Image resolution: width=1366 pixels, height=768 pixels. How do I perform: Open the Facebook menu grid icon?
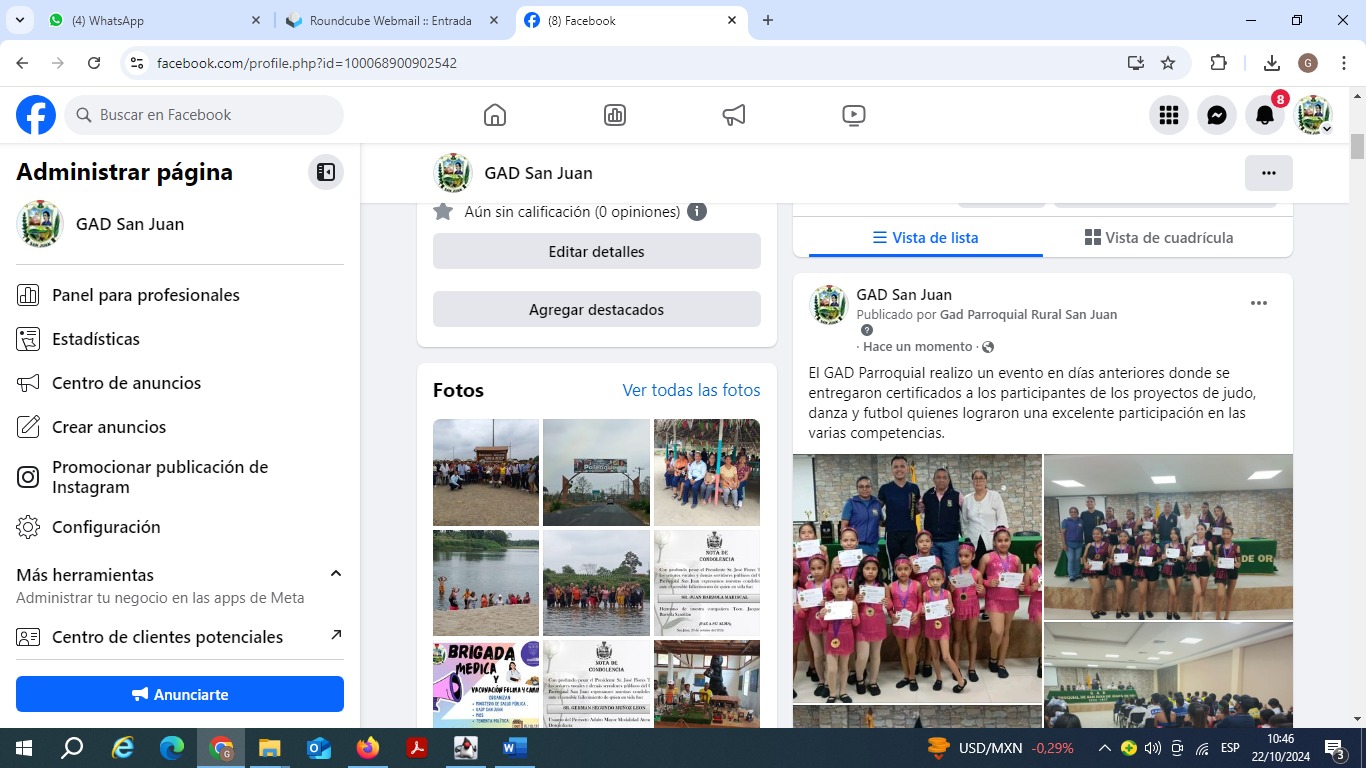click(1169, 115)
